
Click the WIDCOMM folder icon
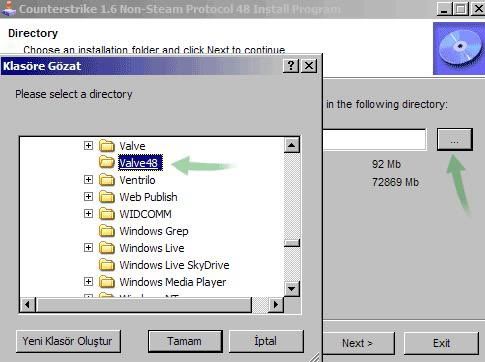click(107, 214)
